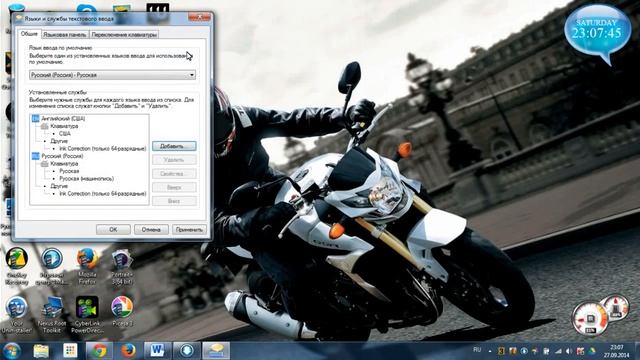
Task: Open the Переключение клавиатуры tab
Action: (x=124, y=35)
